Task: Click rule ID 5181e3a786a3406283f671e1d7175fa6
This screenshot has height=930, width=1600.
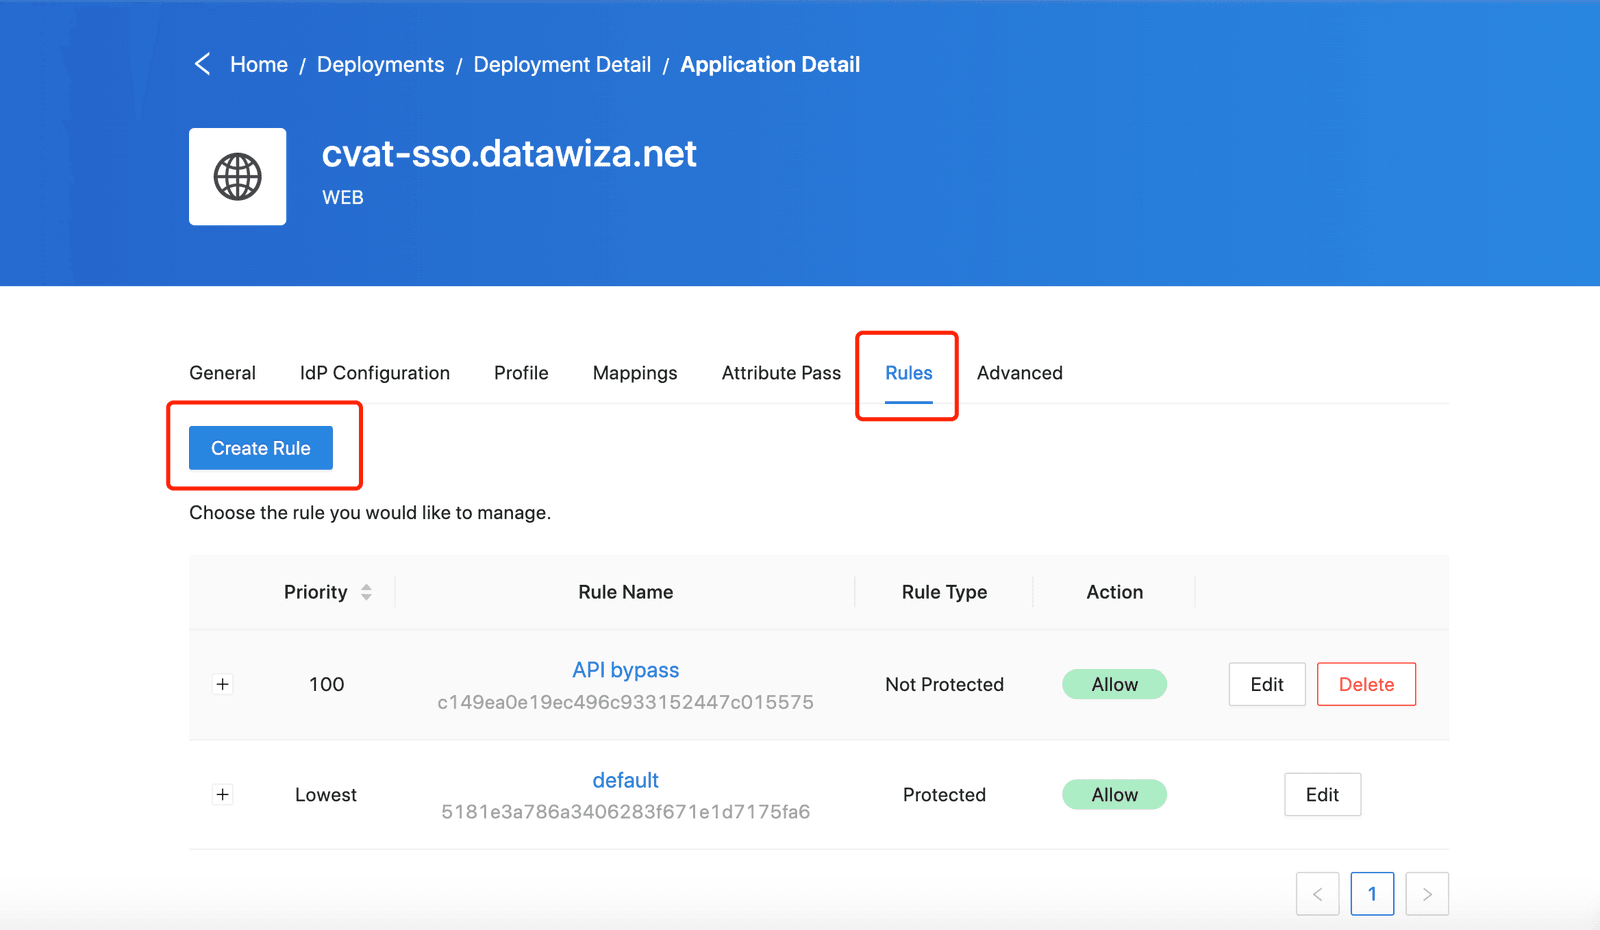Action: point(626,812)
